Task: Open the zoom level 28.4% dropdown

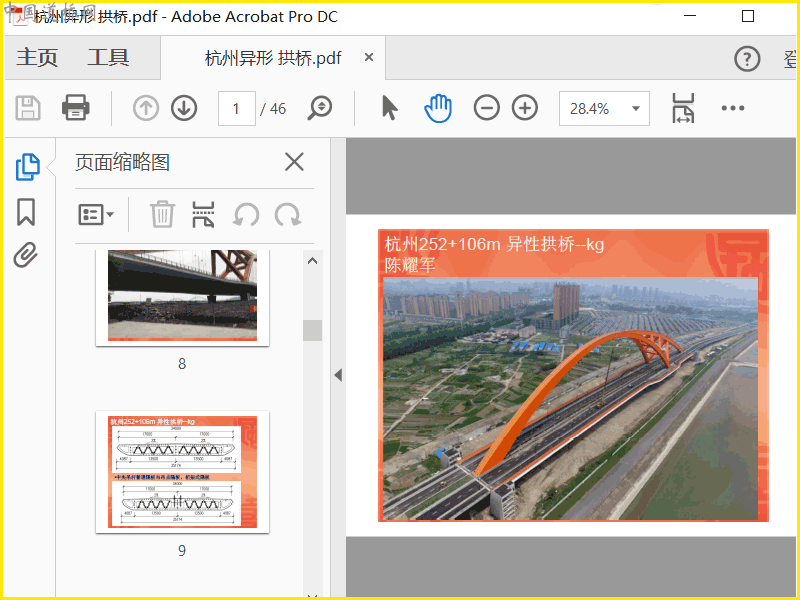Action: (635, 108)
